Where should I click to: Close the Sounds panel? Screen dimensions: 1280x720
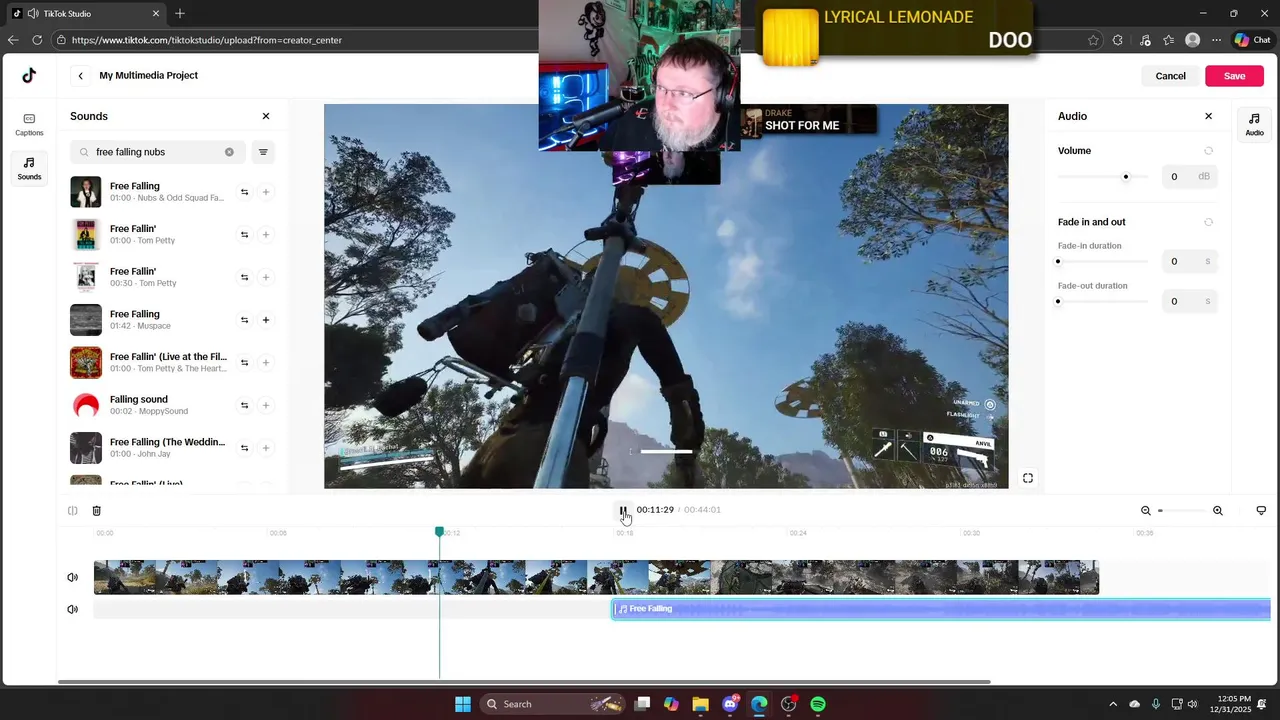[266, 116]
